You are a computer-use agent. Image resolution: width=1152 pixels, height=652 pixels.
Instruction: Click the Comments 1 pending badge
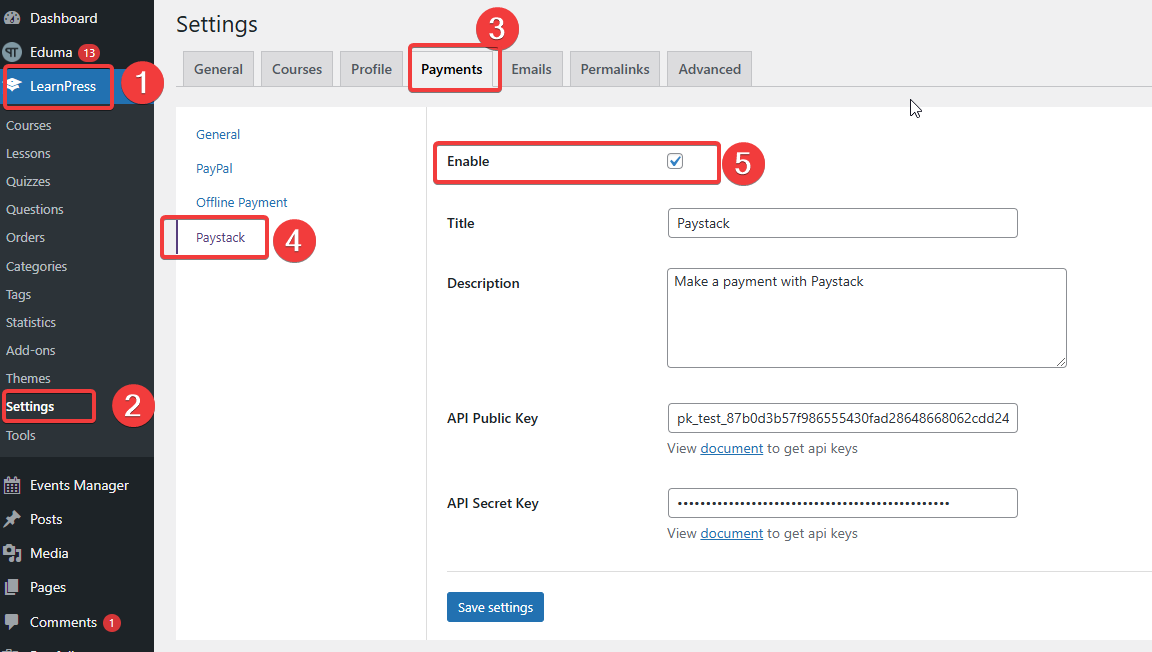[x=112, y=623]
